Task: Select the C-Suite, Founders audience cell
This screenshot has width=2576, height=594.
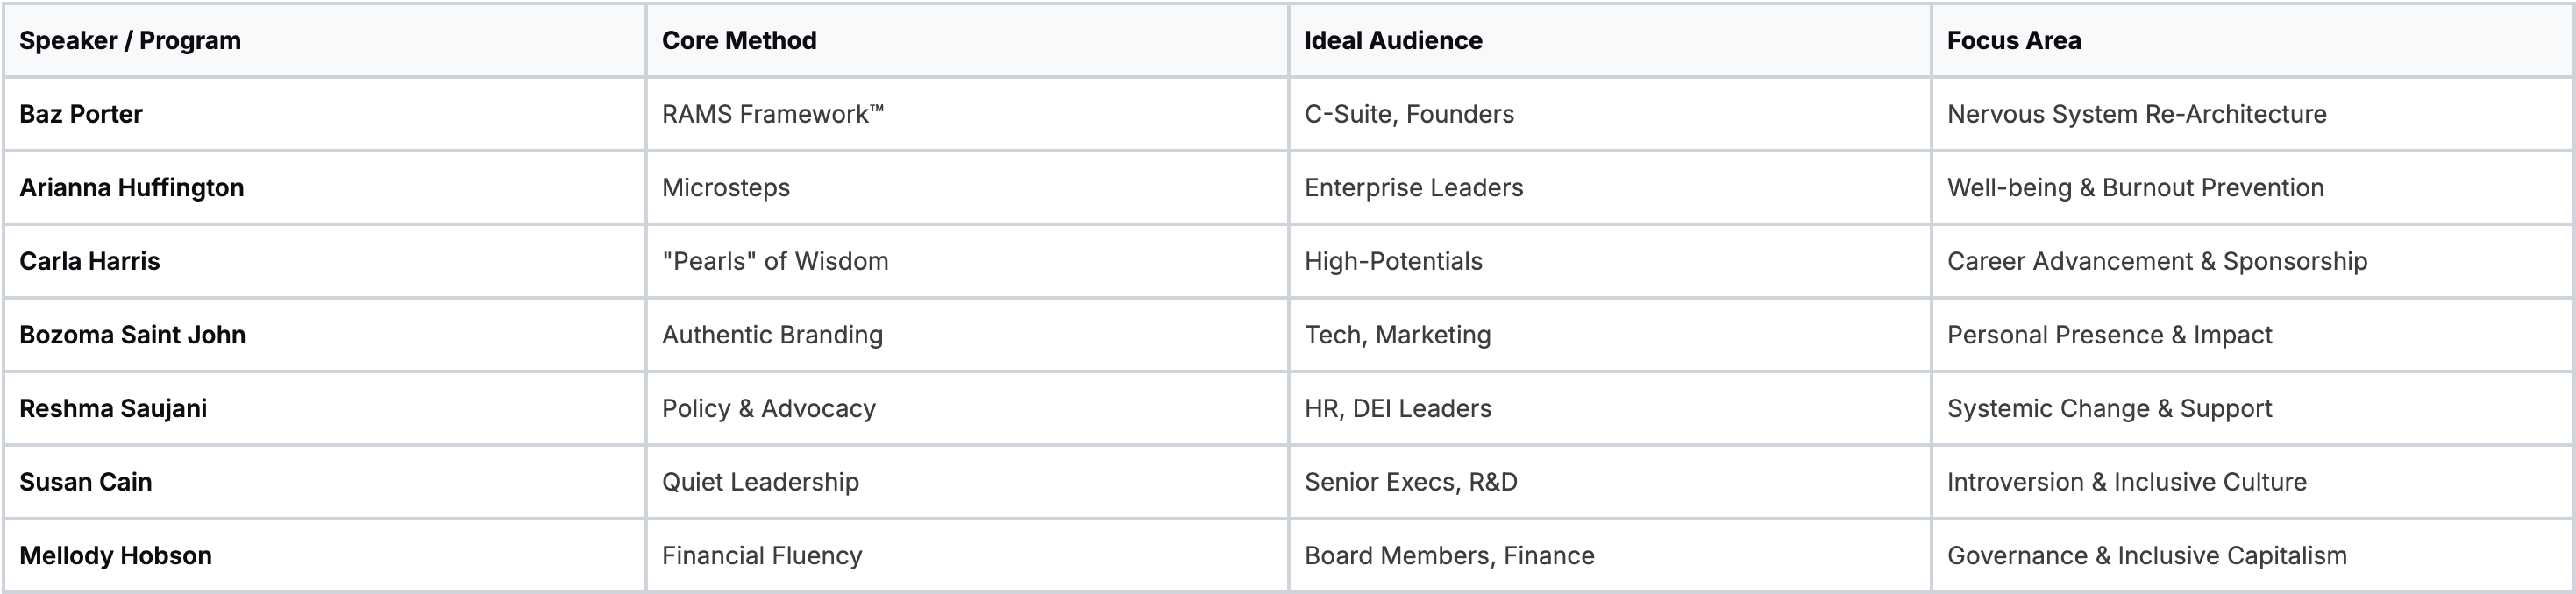Action: tap(1409, 114)
